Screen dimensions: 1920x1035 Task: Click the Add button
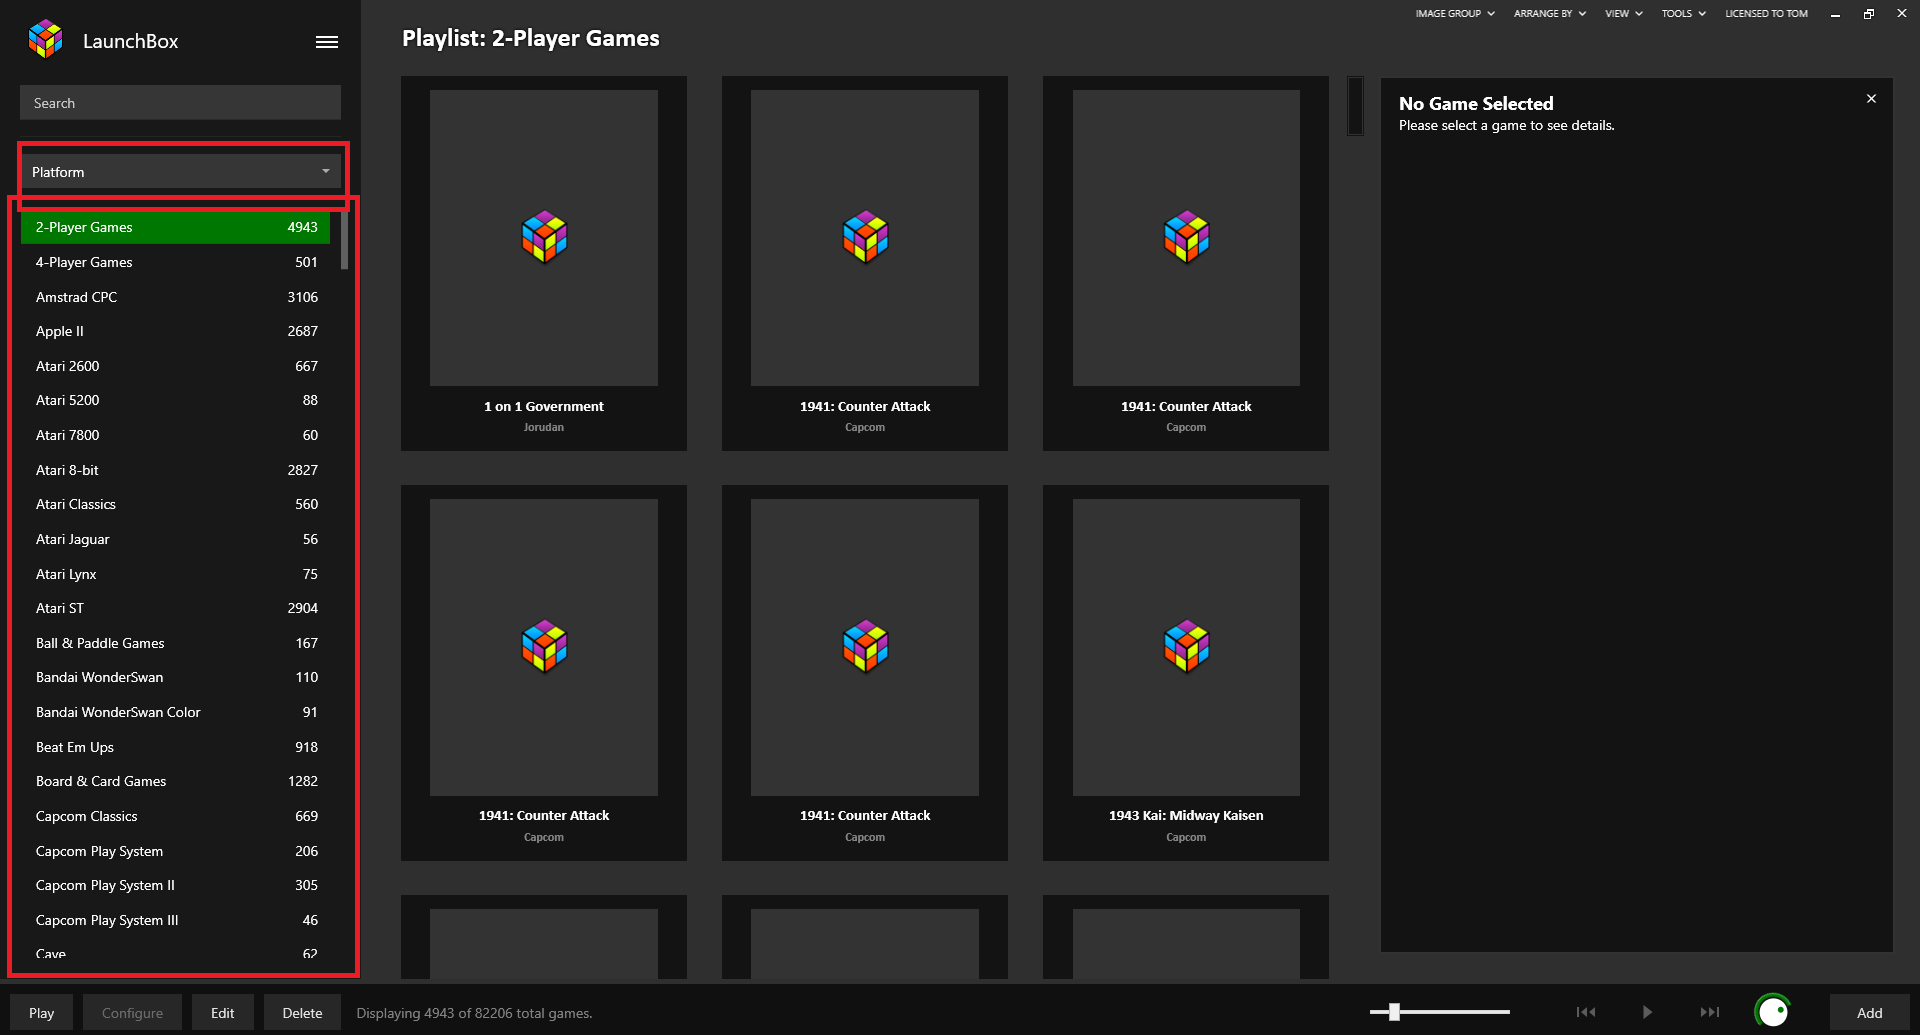(x=1869, y=1013)
